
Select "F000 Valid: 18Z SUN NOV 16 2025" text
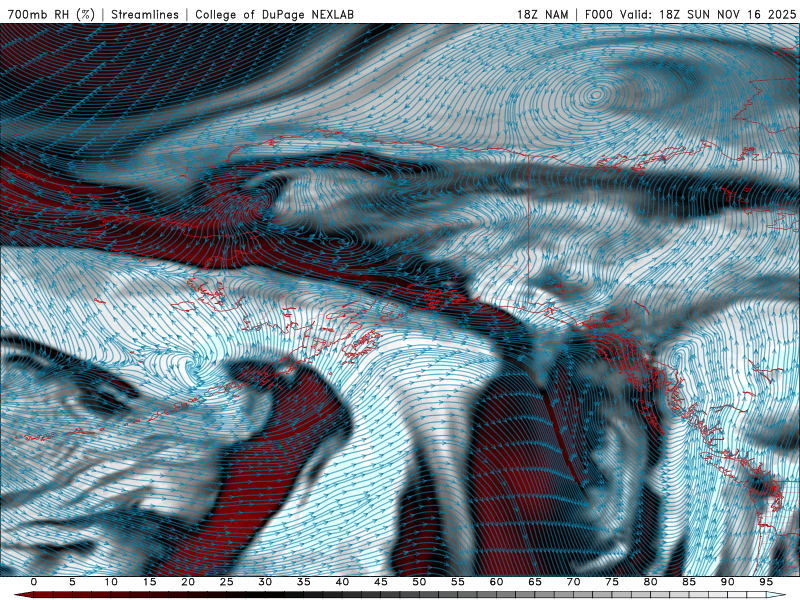690,14
